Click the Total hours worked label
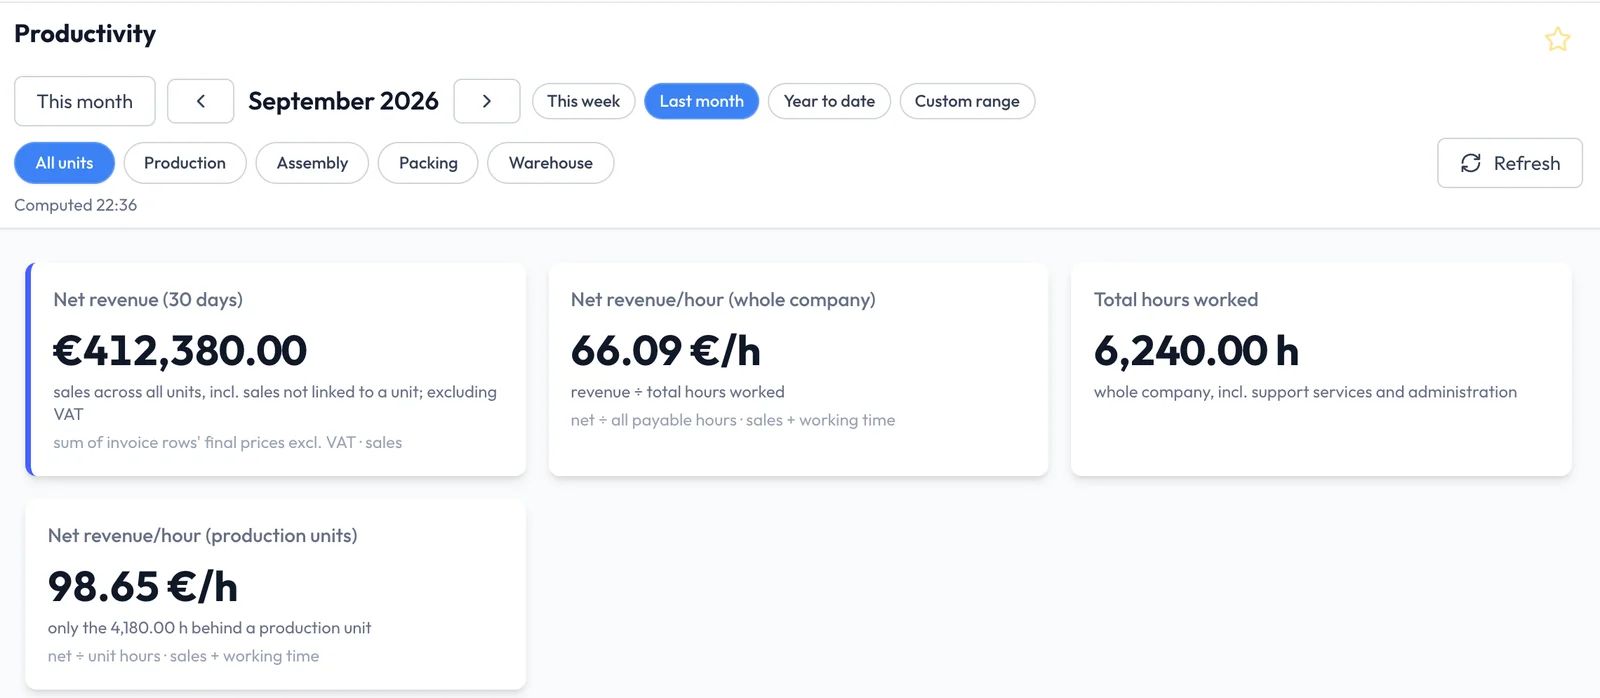The width and height of the screenshot is (1600, 698). click(x=1176, y=300)
